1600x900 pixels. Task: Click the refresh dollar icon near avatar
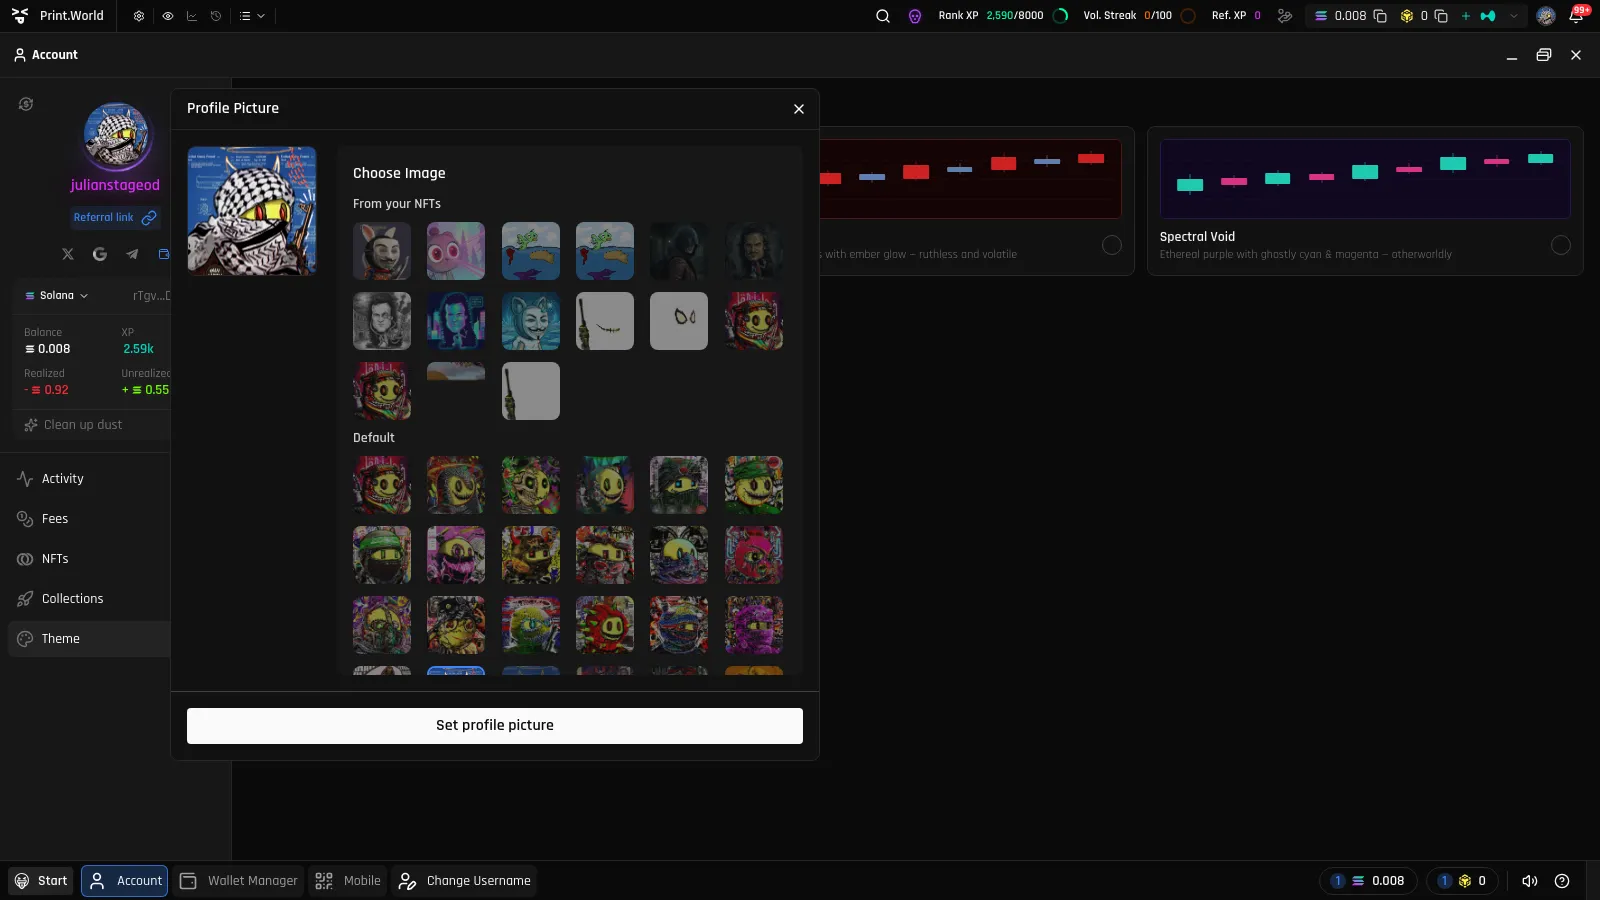pos(26,104)
